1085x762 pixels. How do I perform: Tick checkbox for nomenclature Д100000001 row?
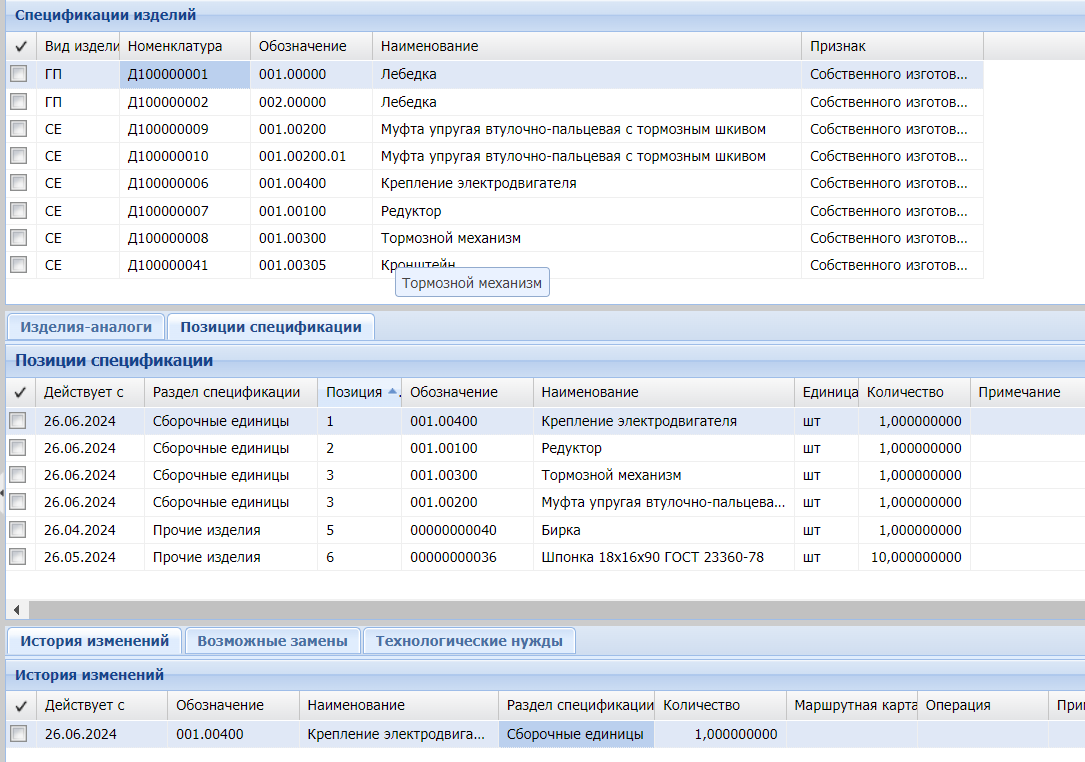point(19,74)
